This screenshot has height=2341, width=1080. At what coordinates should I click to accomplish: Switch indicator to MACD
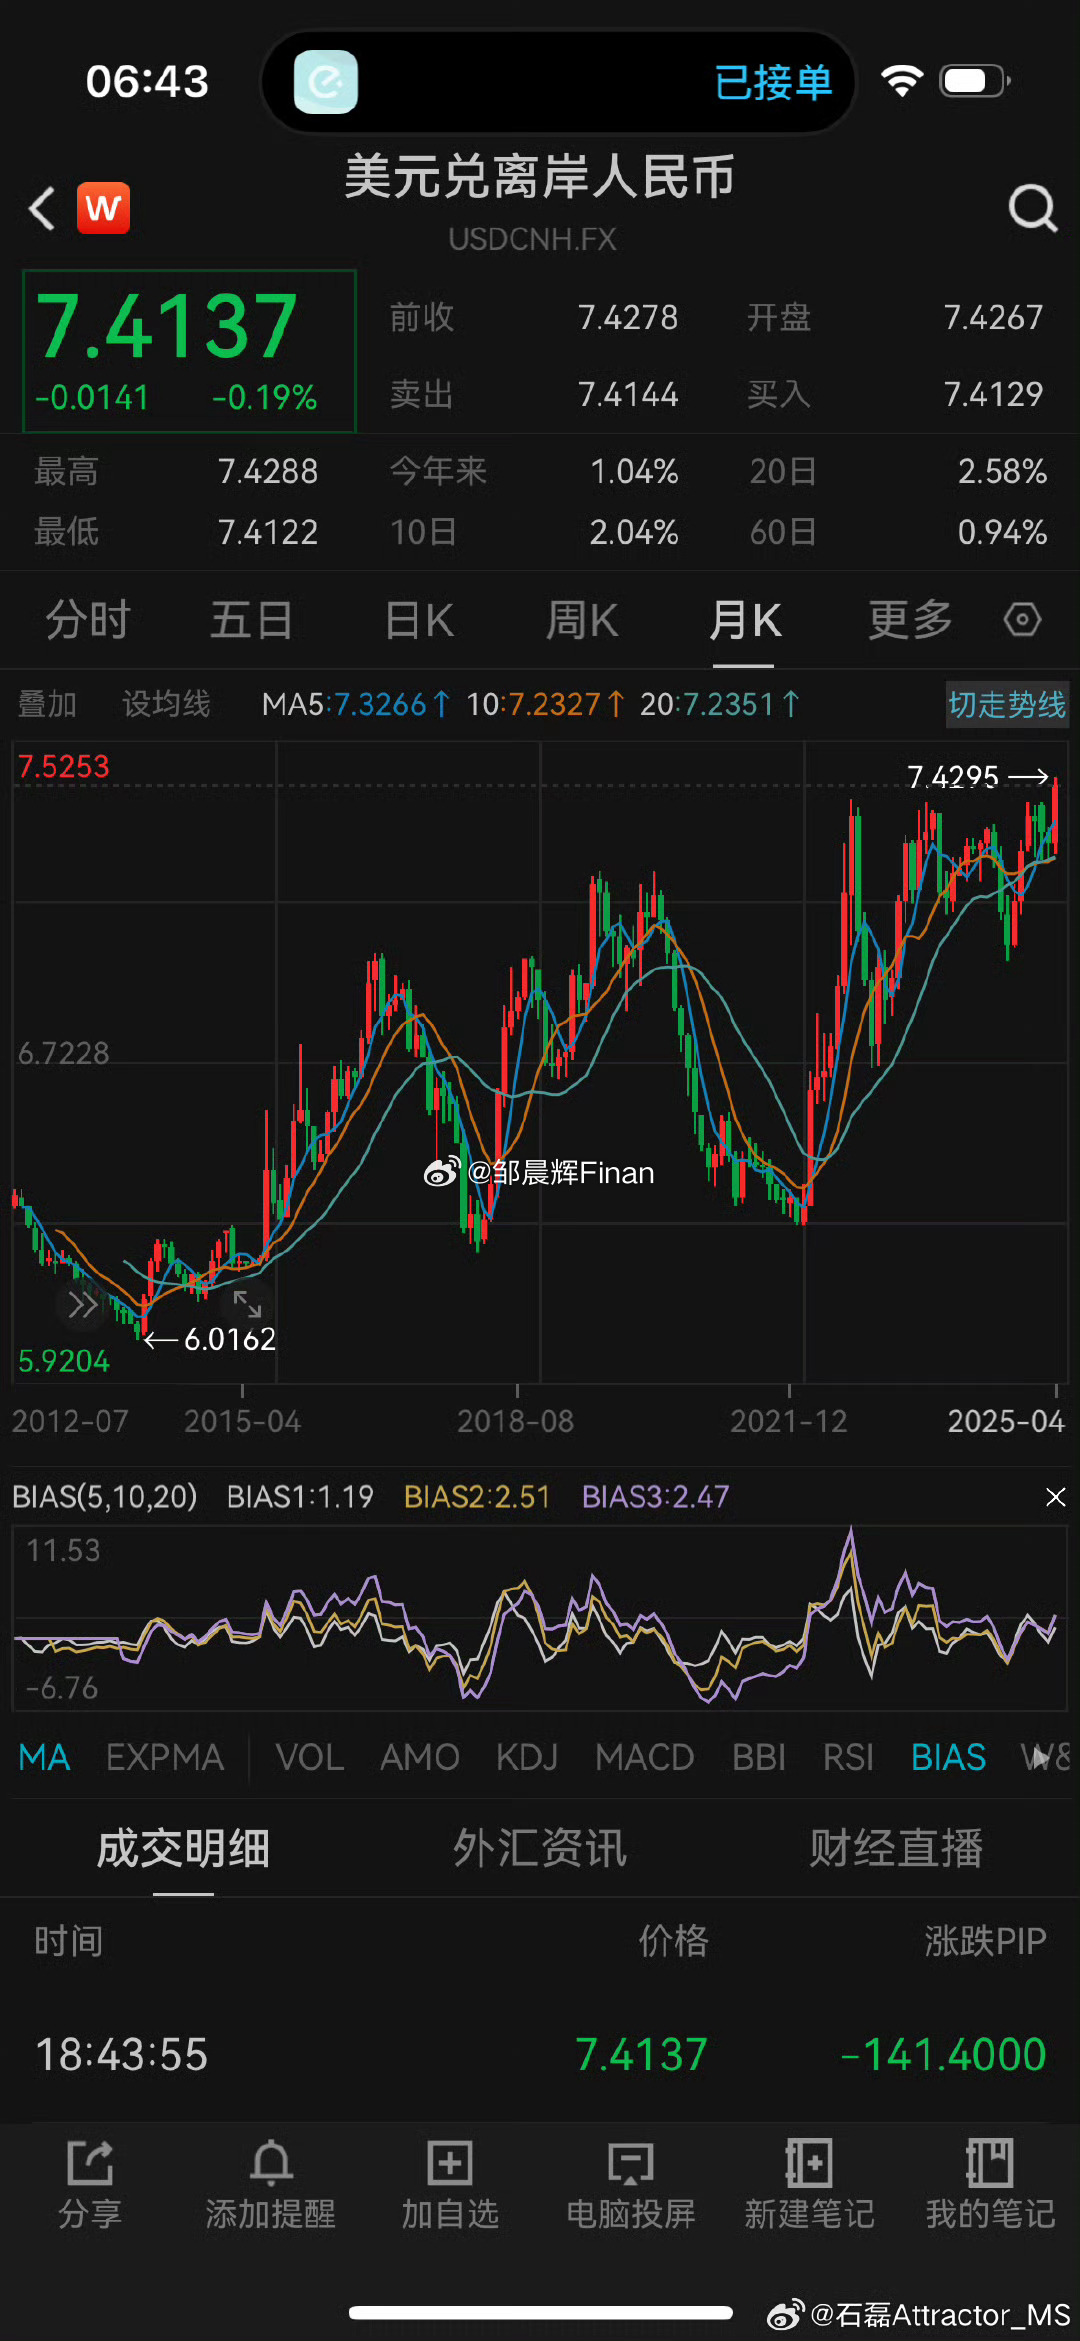[x=644, y=1757]
